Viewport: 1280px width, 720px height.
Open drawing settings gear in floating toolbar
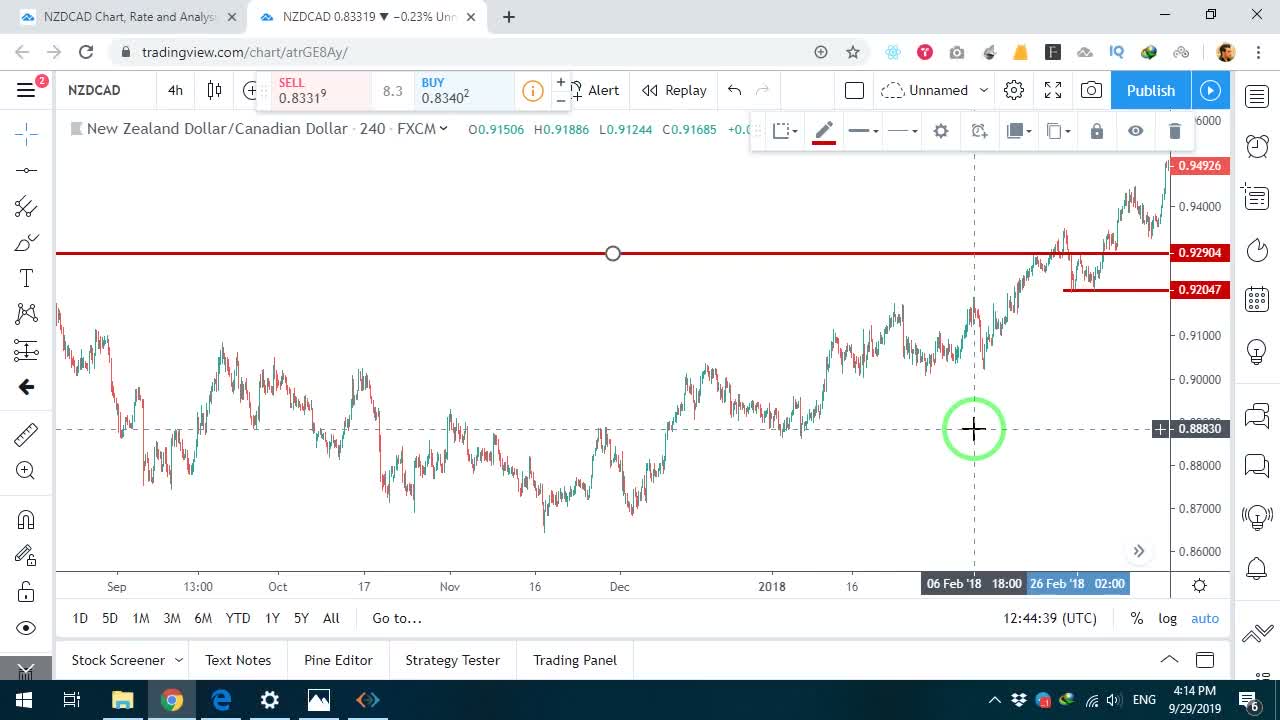point(941,131)
